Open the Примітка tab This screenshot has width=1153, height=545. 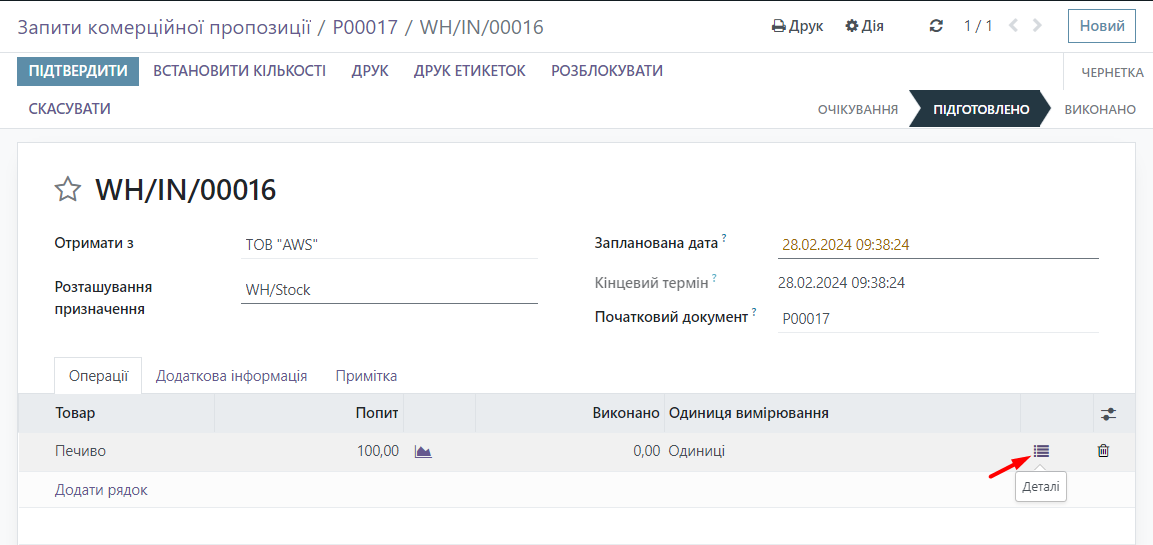tap(366, 376)
